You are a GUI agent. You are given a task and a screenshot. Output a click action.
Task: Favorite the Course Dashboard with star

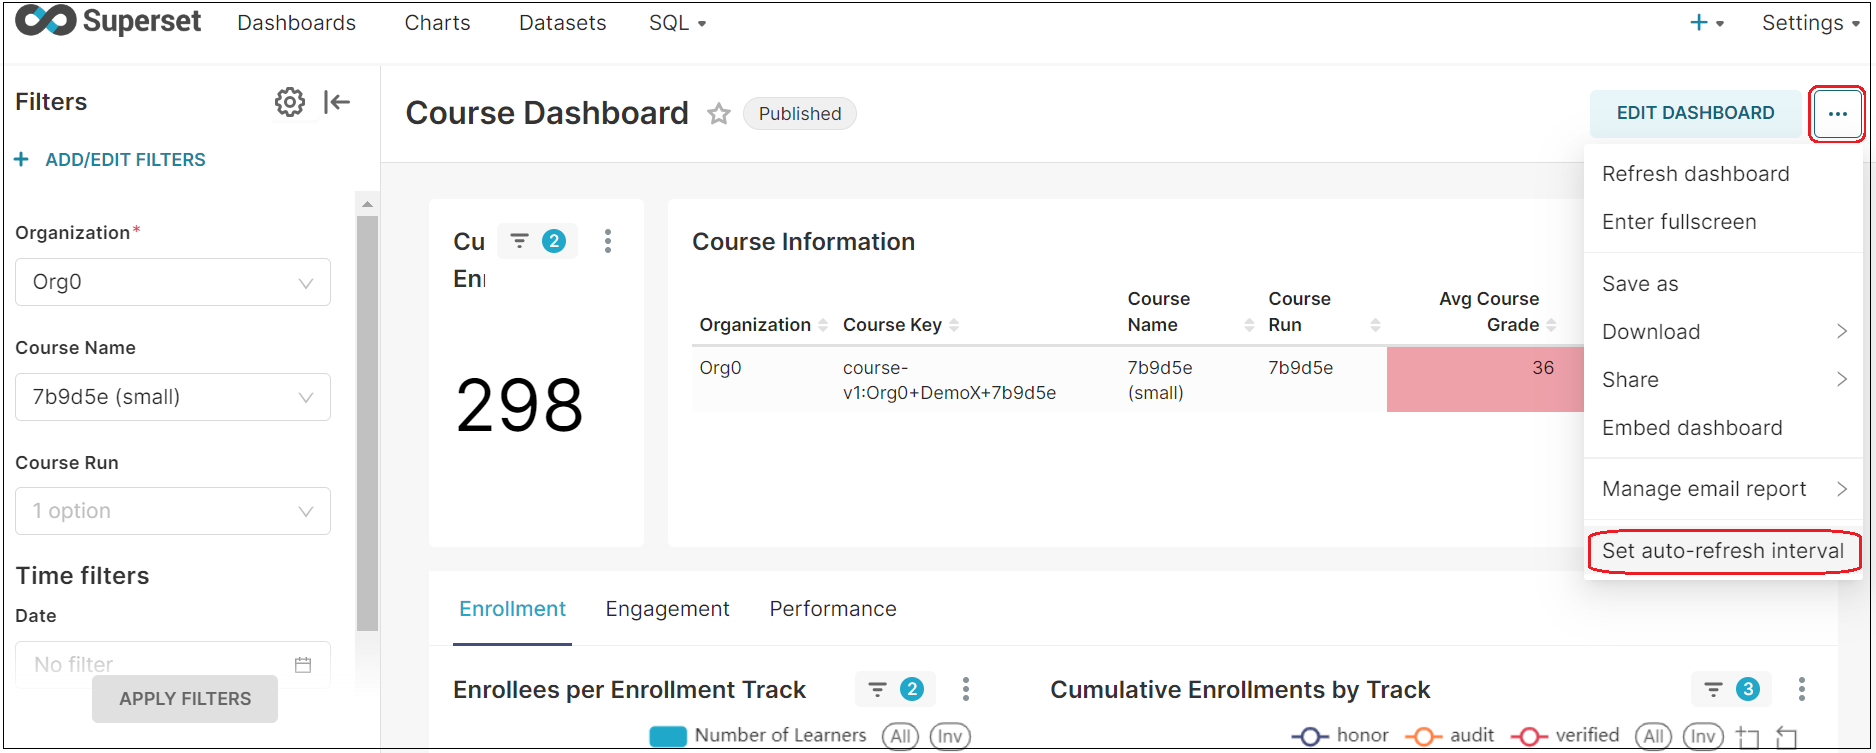pos(718,114)
